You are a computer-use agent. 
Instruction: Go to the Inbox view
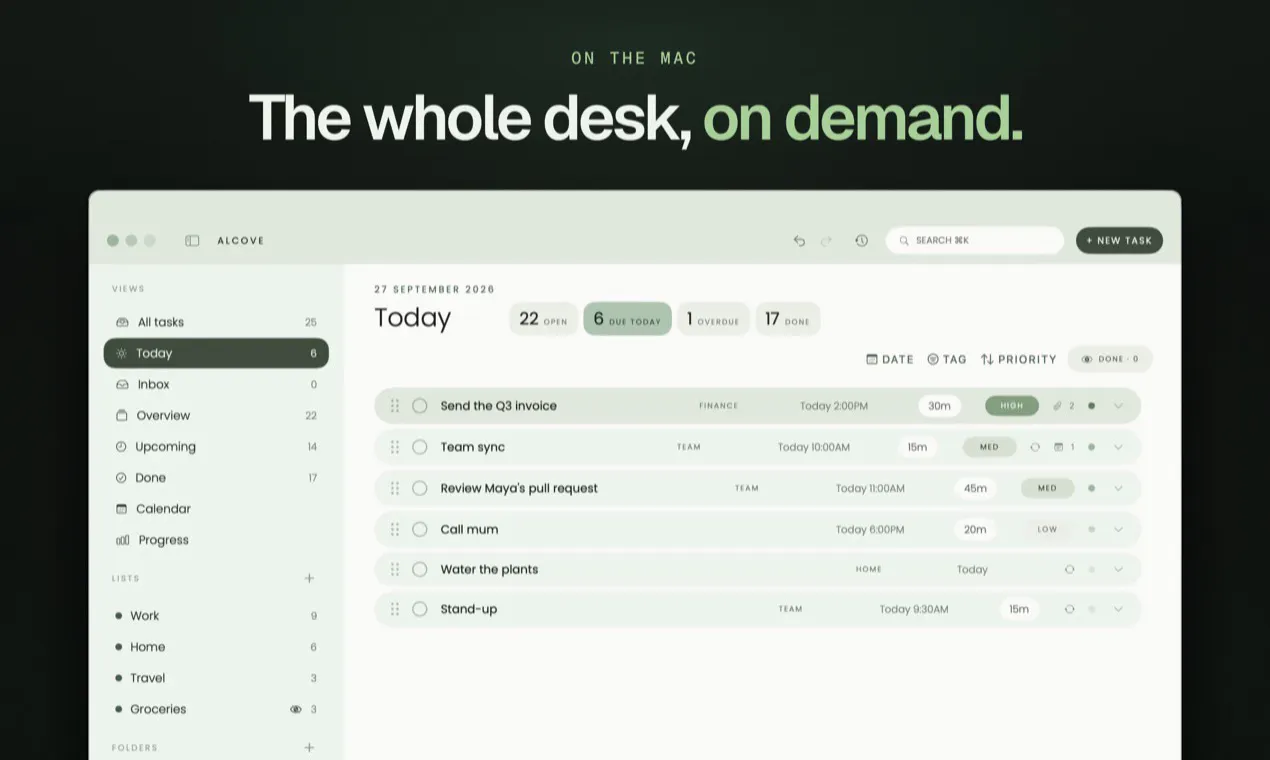tap(216, 384)
